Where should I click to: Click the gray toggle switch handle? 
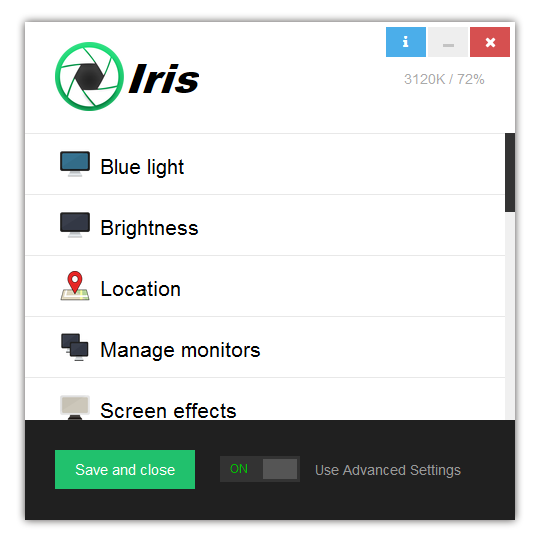[280, 469]
